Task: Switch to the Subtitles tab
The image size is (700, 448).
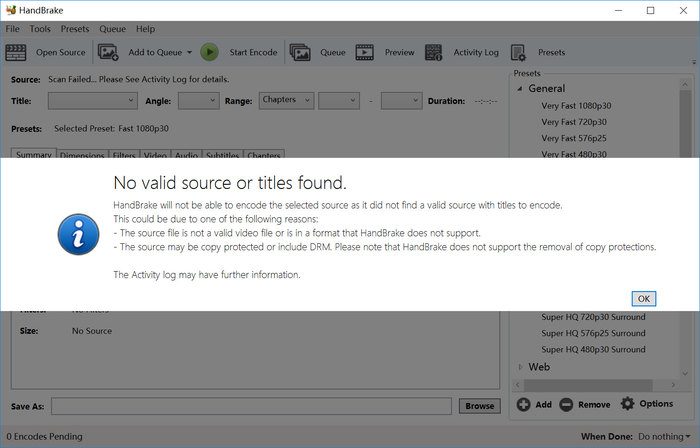Action: pyautogui.click(x=222, y=153)
